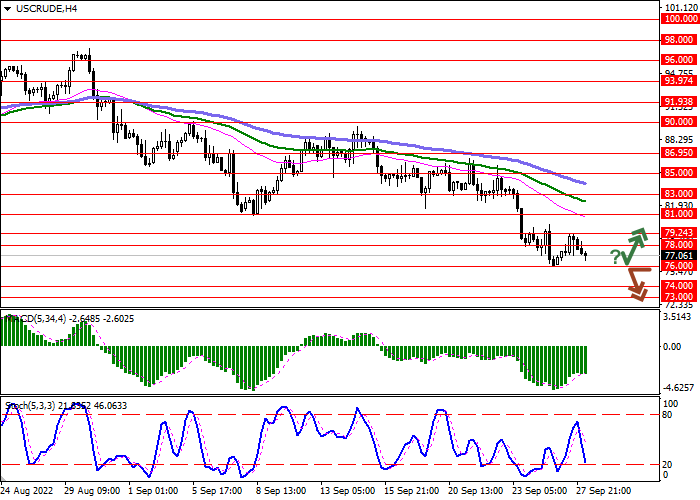Select the 76.000 support level label

[x=679, y=266]
